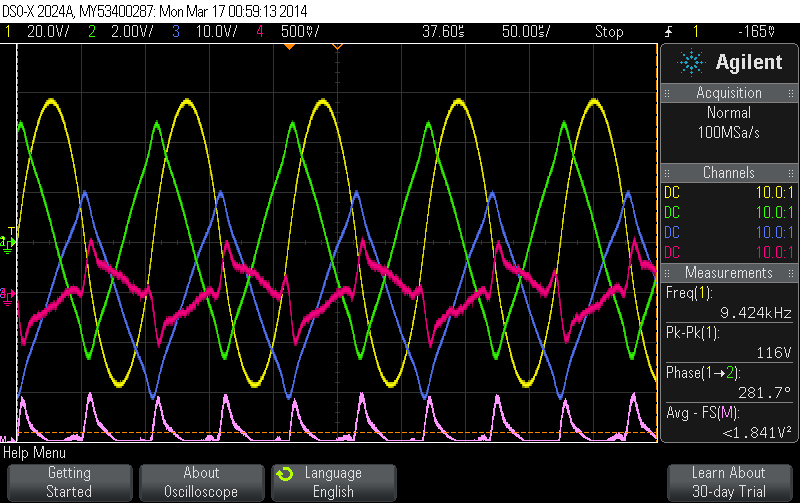
Task: Open the Channels panel header
Action: (x=729, y=173)
